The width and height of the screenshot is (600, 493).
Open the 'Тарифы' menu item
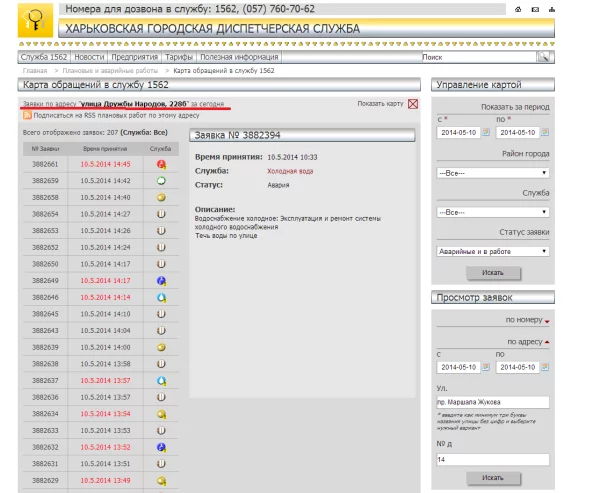coord(178,58)
